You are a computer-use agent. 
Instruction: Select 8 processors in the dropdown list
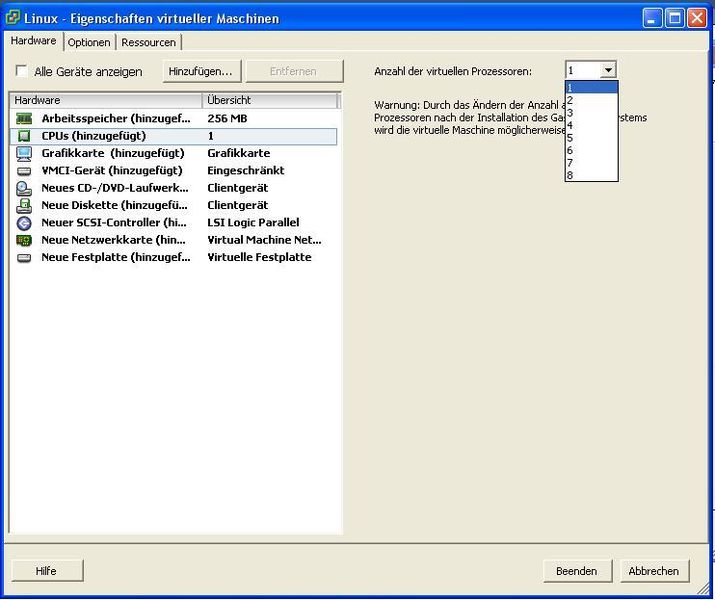tap(570, 175)
